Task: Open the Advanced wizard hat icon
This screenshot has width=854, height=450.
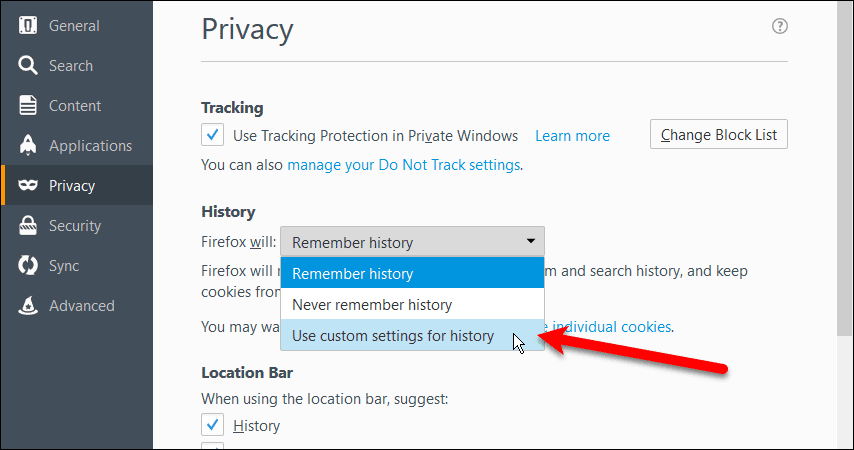Action: point(28,306)
